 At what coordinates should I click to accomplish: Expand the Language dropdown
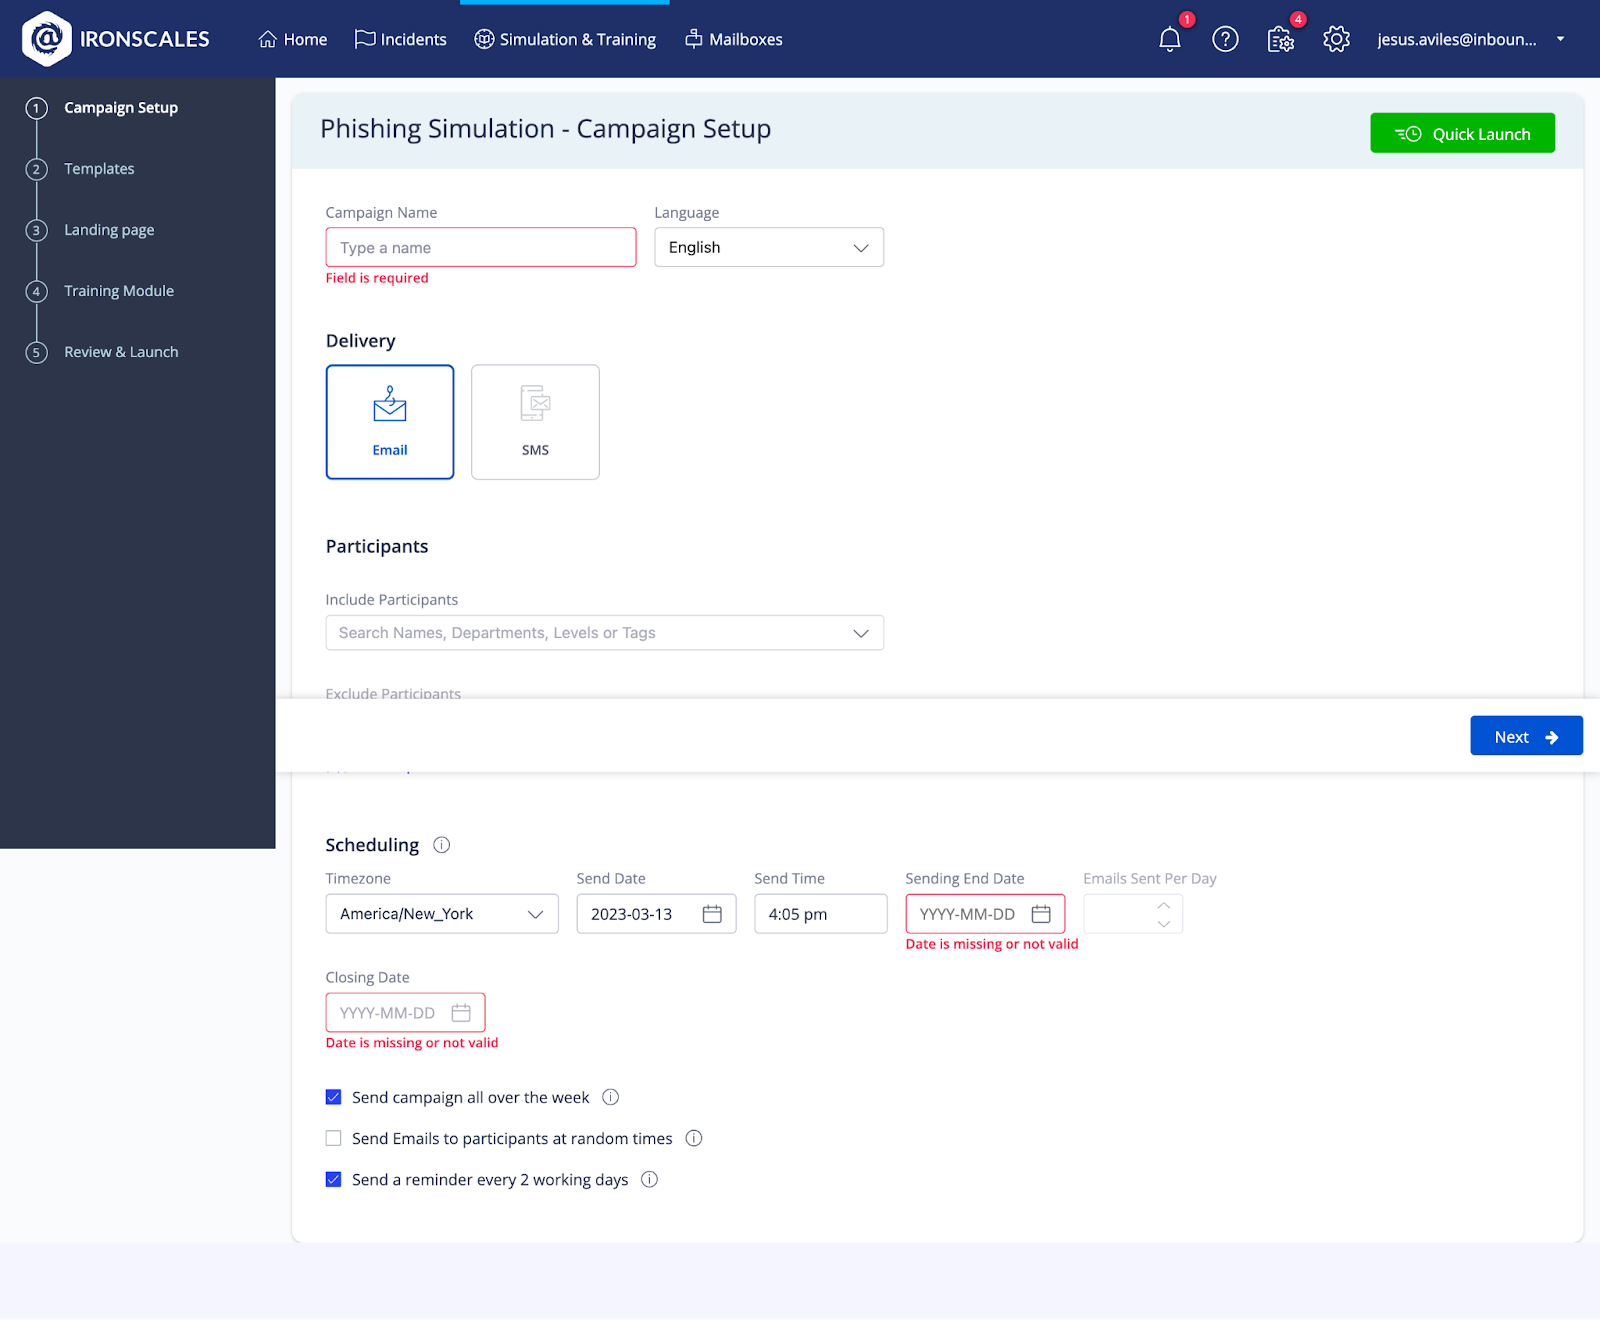768,247
